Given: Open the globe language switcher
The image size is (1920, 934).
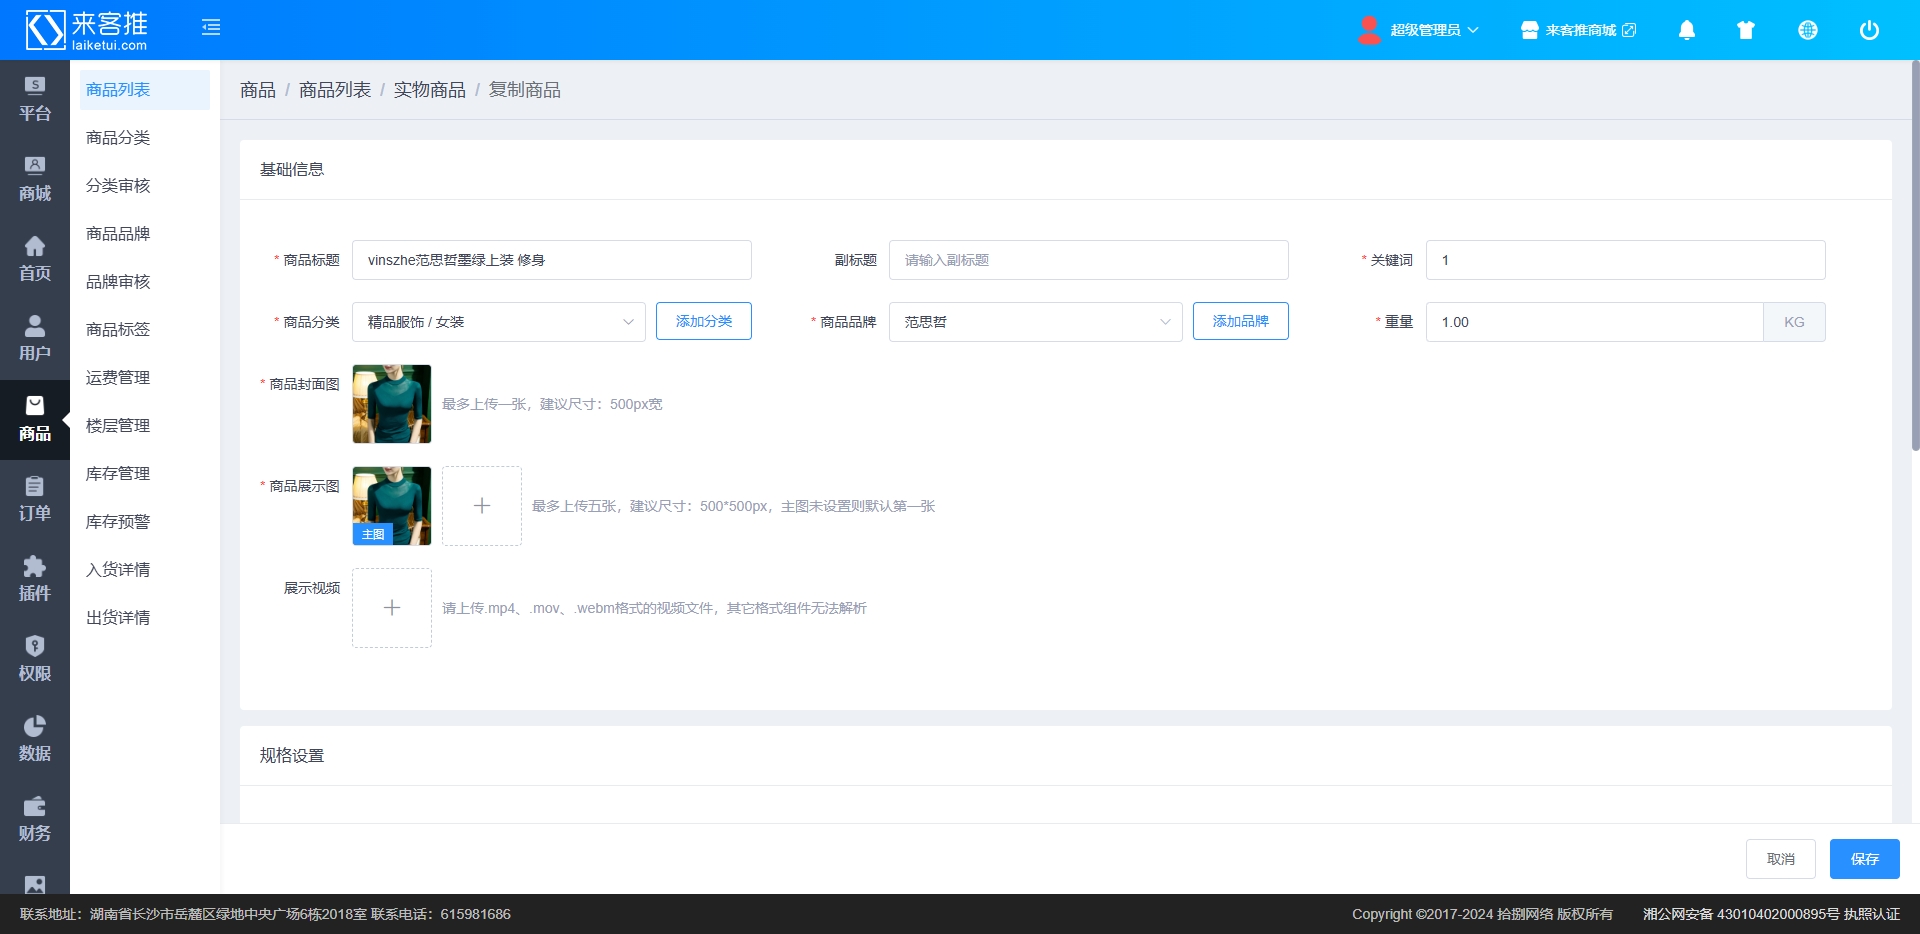Looking at the screenshot, I should (x=1807, y=30).
